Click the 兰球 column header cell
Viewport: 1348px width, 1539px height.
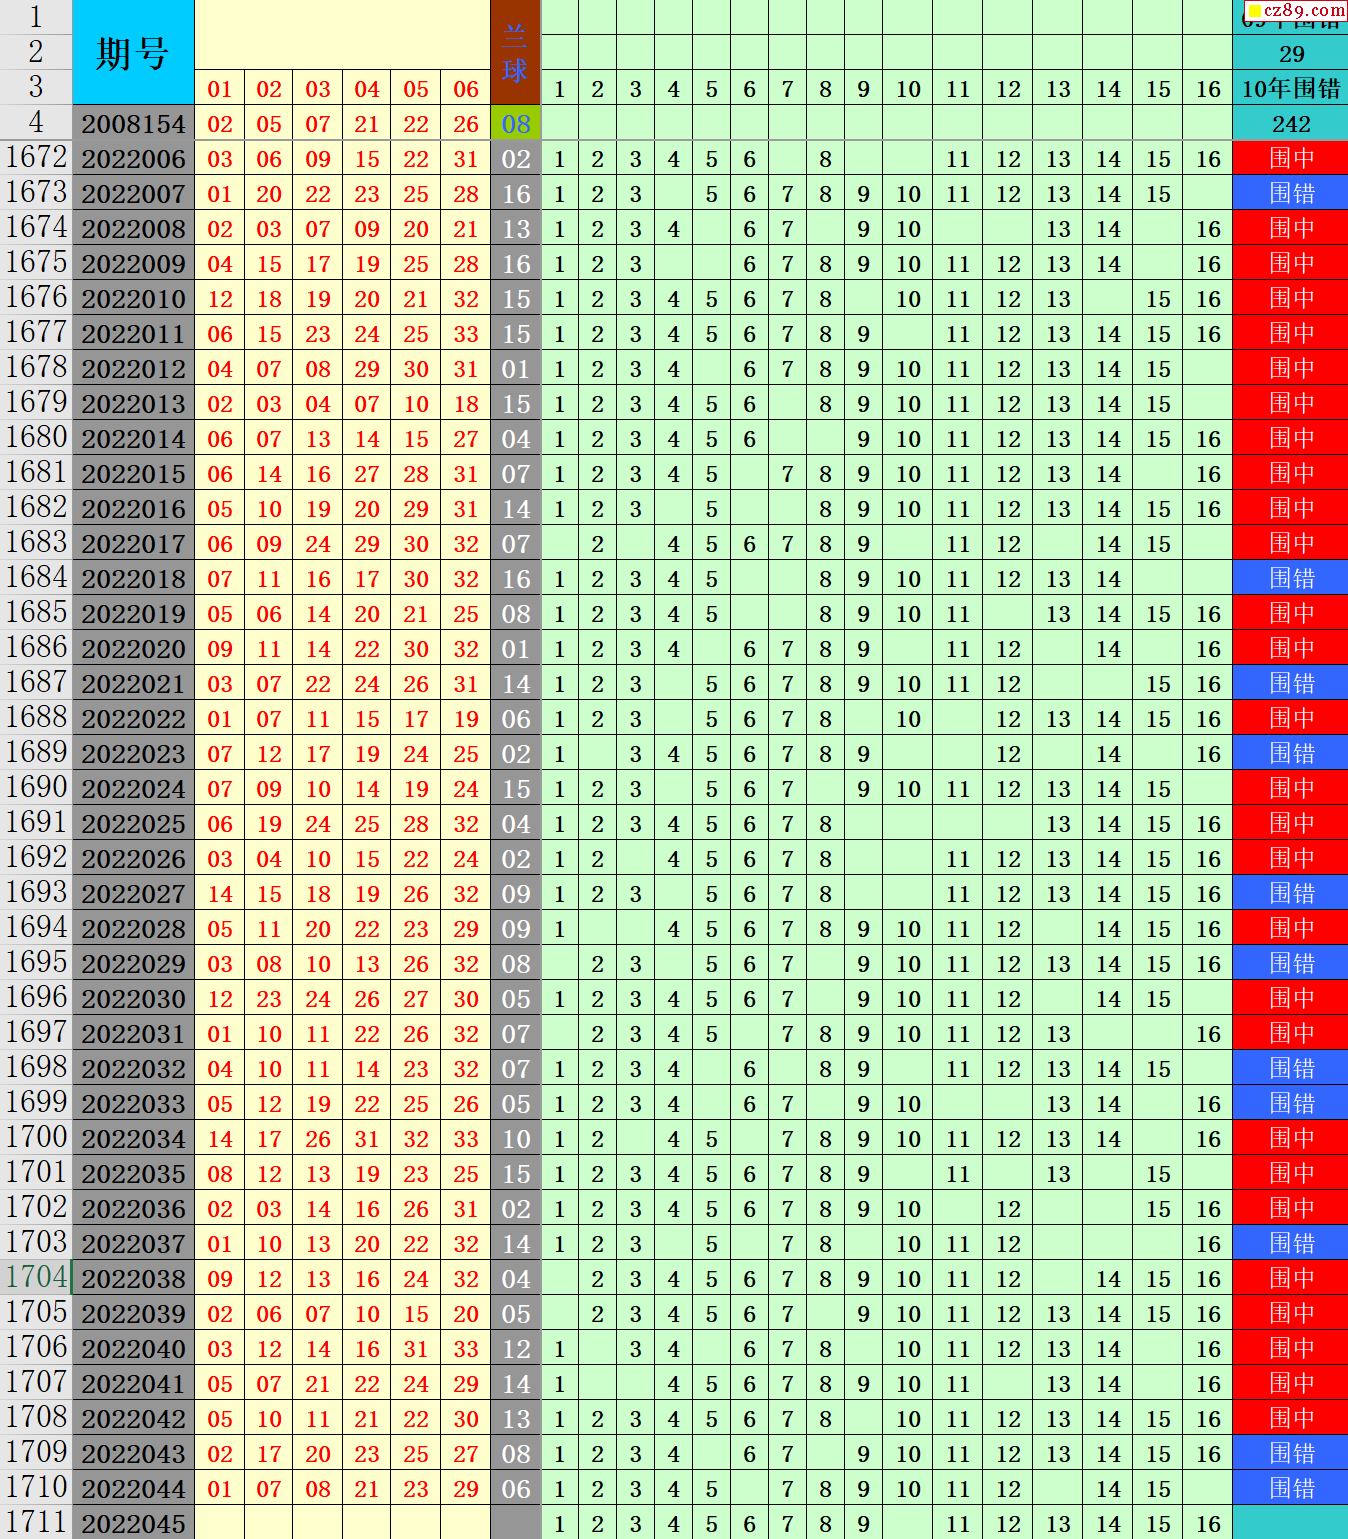[x=515, y=53]
